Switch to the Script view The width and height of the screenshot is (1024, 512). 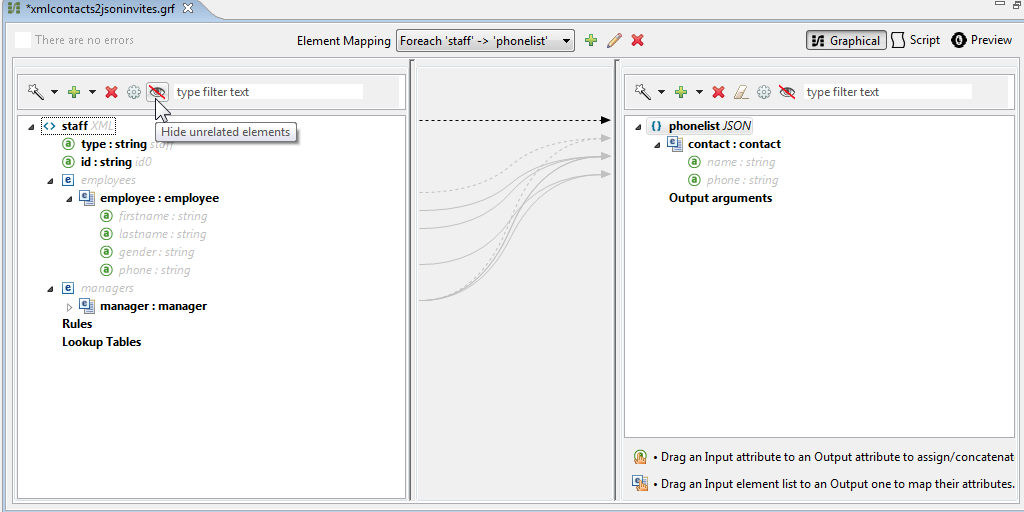point(915,41)
